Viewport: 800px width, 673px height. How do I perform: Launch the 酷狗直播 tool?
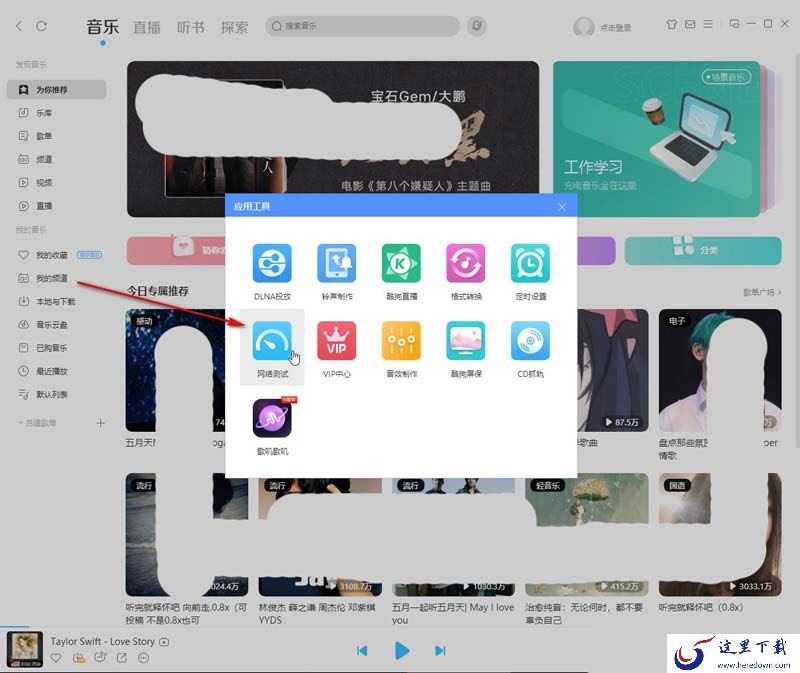(x=401, y=272)
